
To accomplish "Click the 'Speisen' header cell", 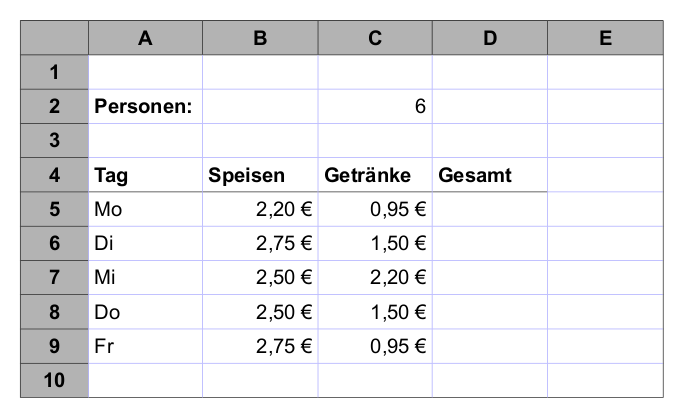I will [x=260, y=175].
